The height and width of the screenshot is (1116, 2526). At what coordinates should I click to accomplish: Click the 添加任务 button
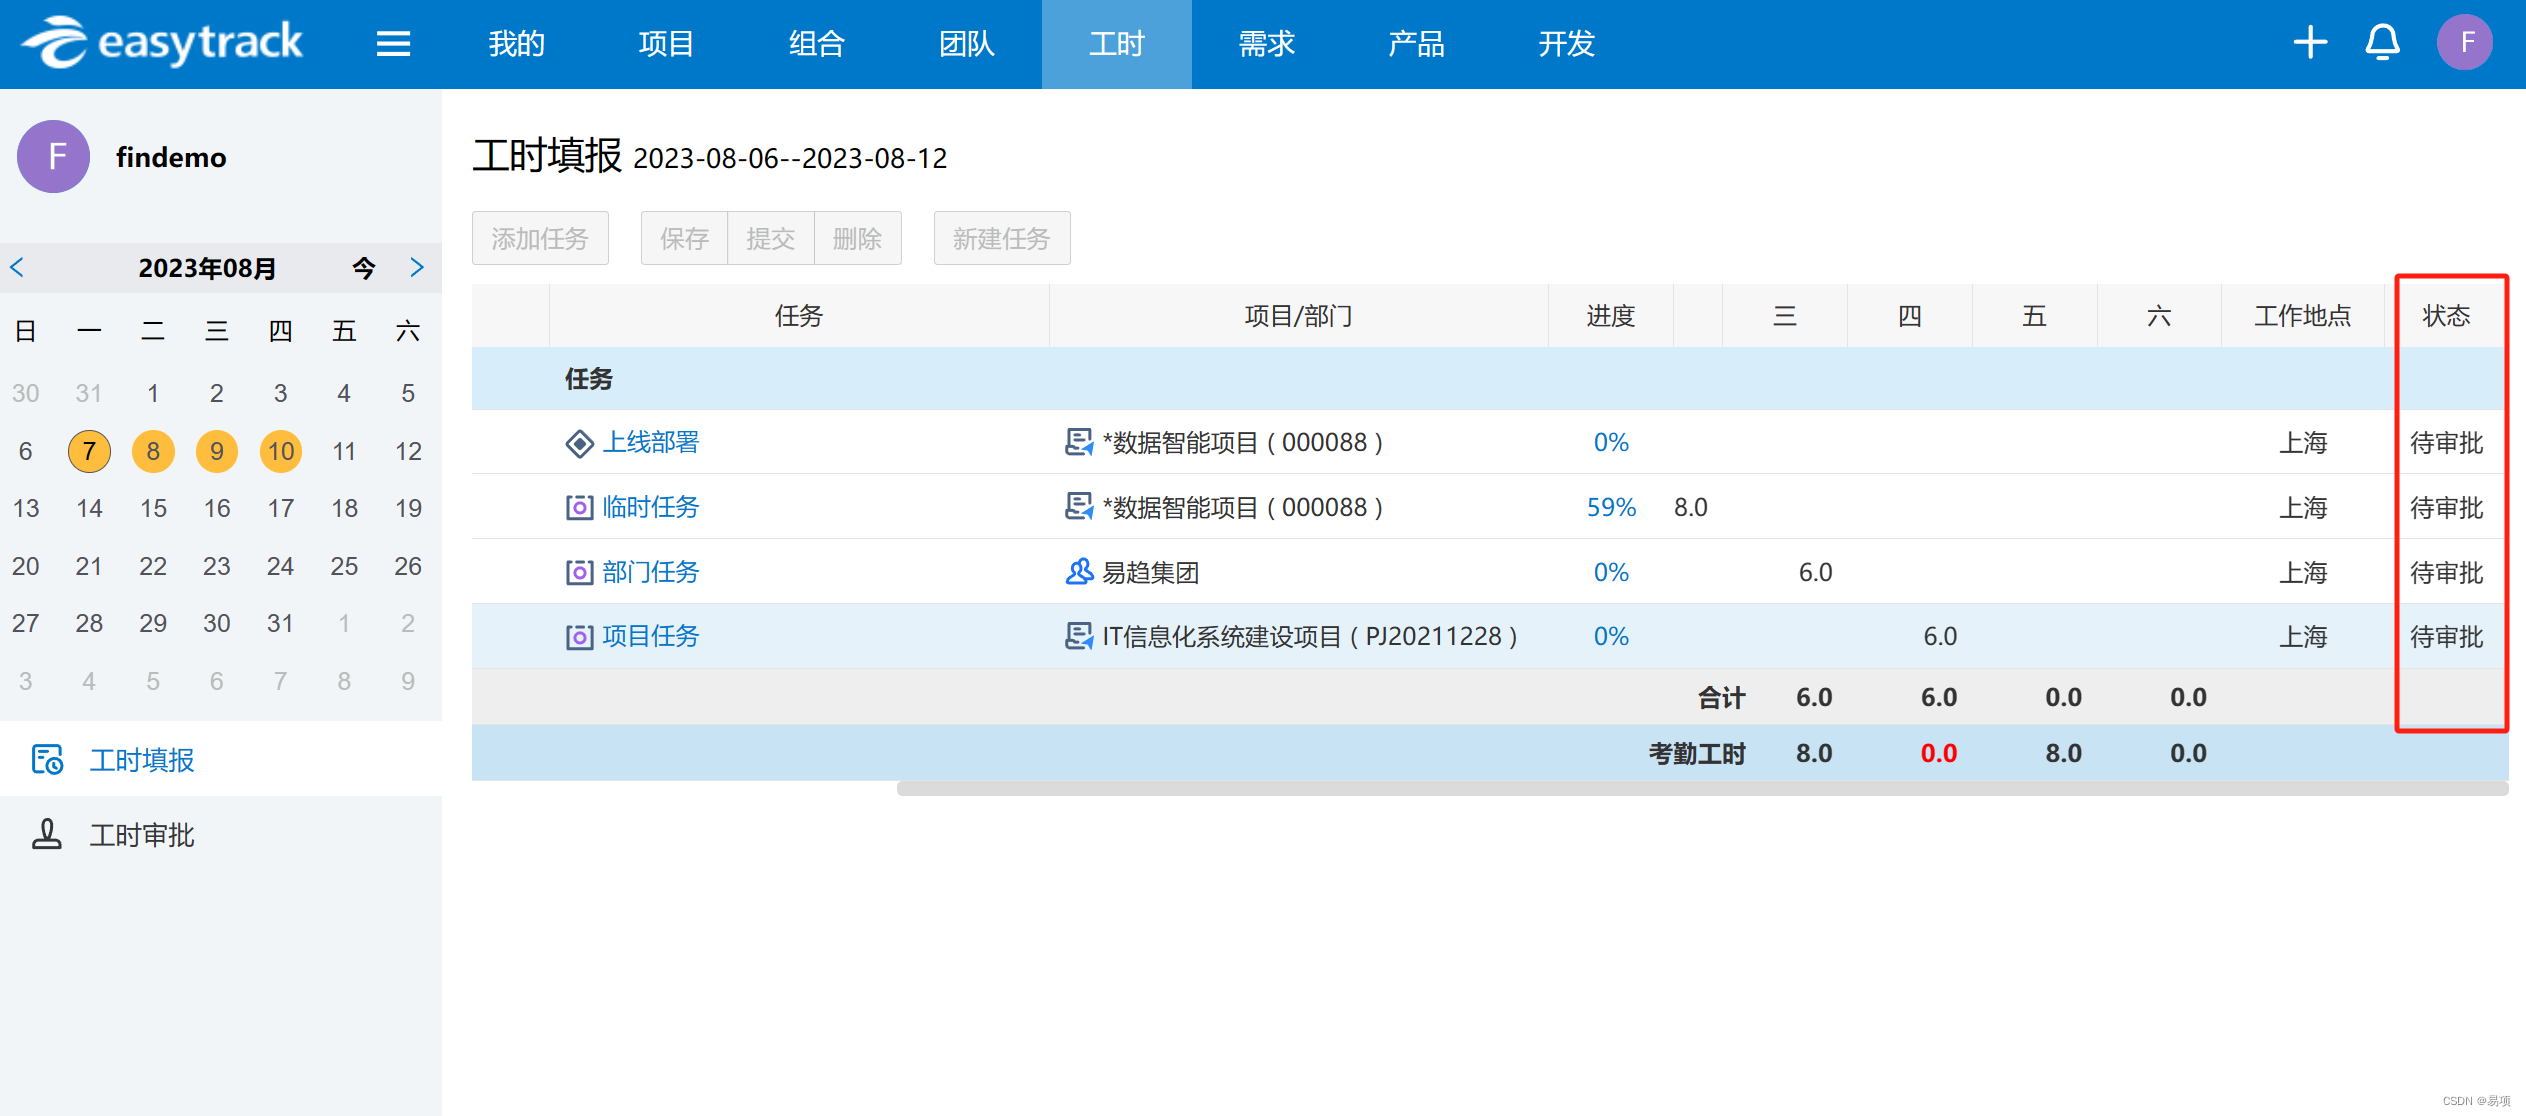click(x=540, y=238)
